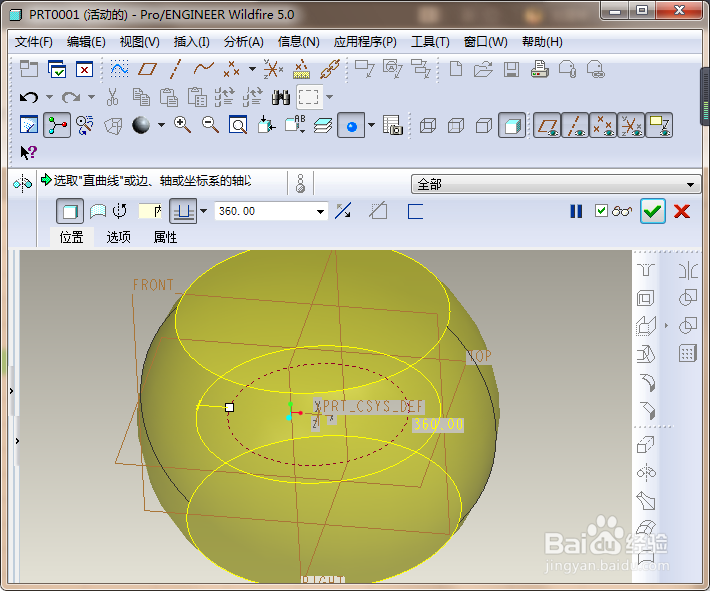Open the undo history dropdown arrow
Screen dimensions: 710x591
coord(49,97)
